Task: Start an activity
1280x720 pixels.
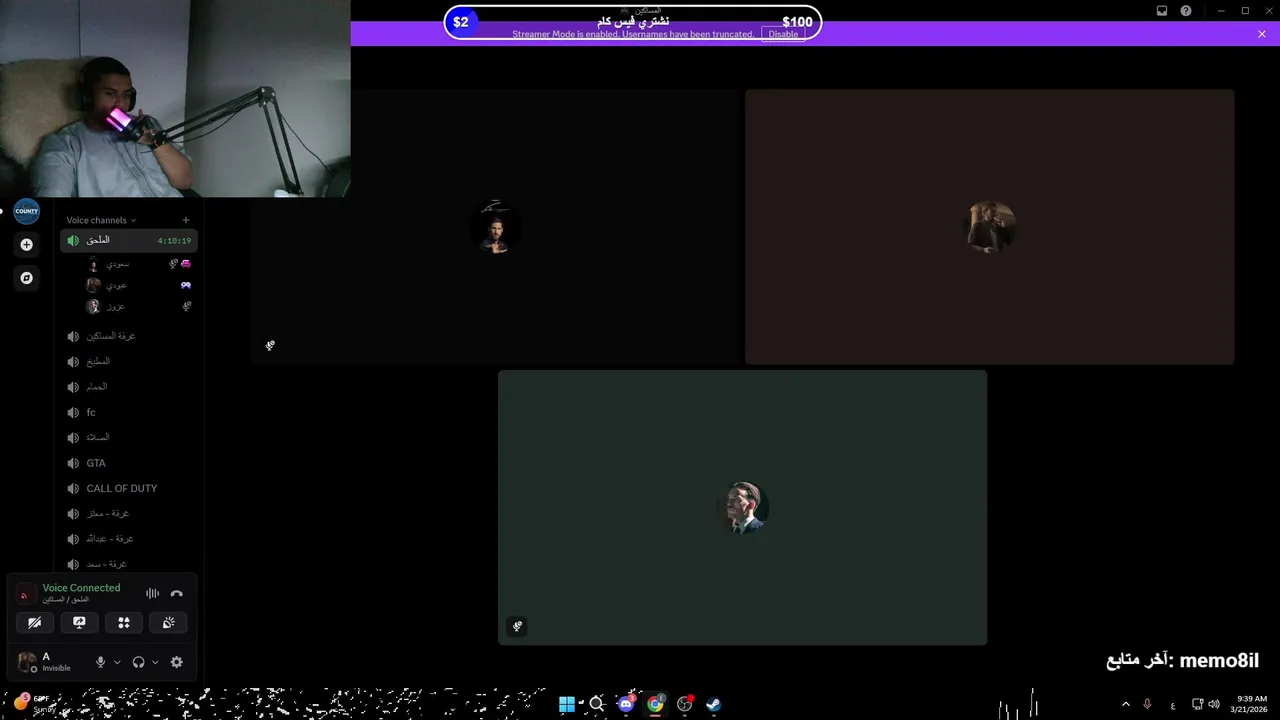Action: 124,622
